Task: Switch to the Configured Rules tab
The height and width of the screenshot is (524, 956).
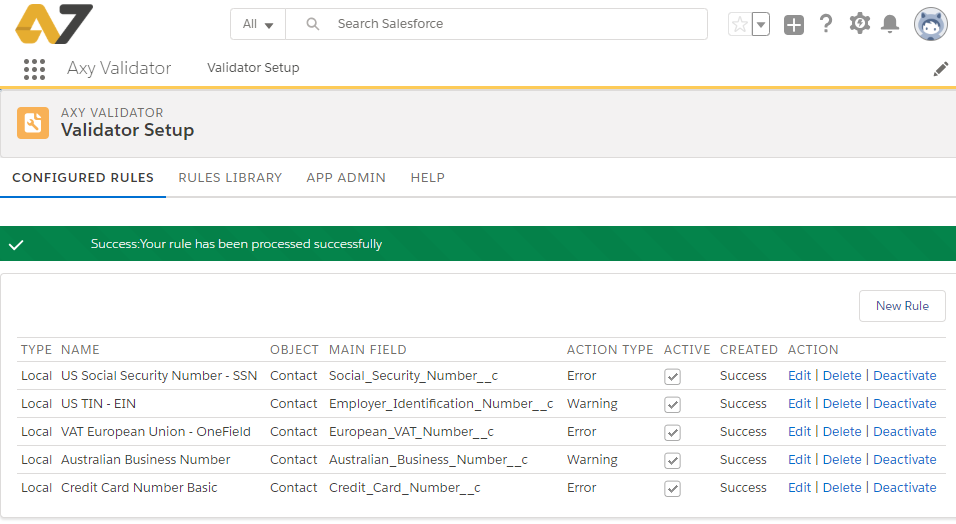Action: pyautogui.click(x=83, y=178)
